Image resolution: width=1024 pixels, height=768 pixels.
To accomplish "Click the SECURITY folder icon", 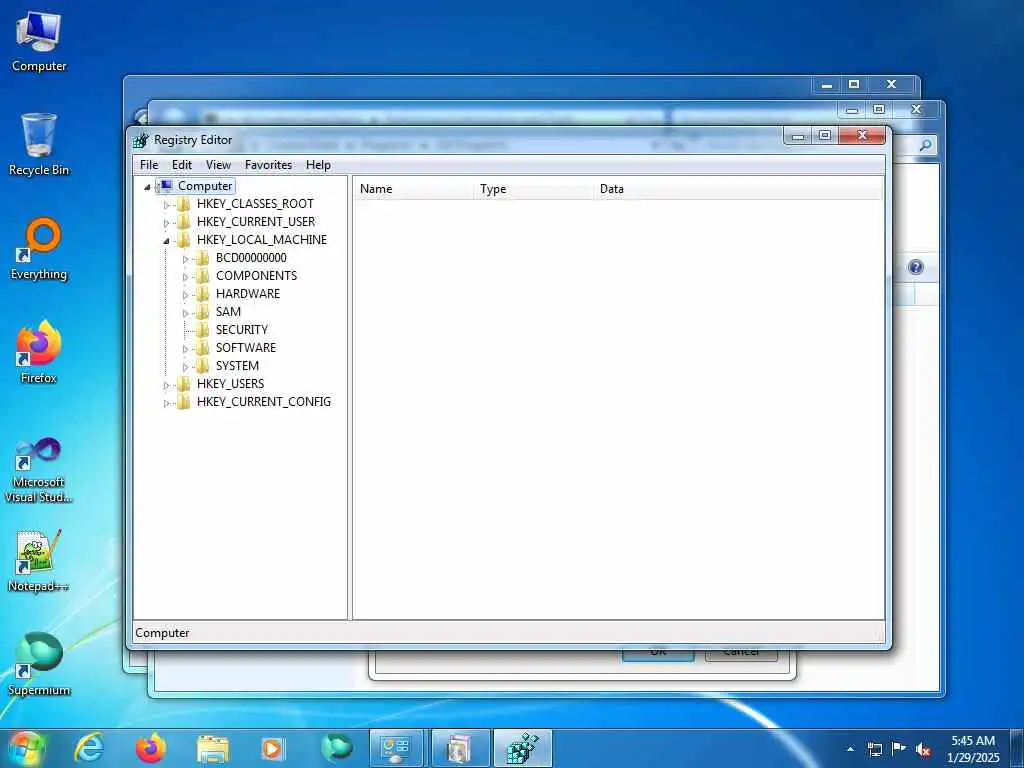I will coord(202,330).
